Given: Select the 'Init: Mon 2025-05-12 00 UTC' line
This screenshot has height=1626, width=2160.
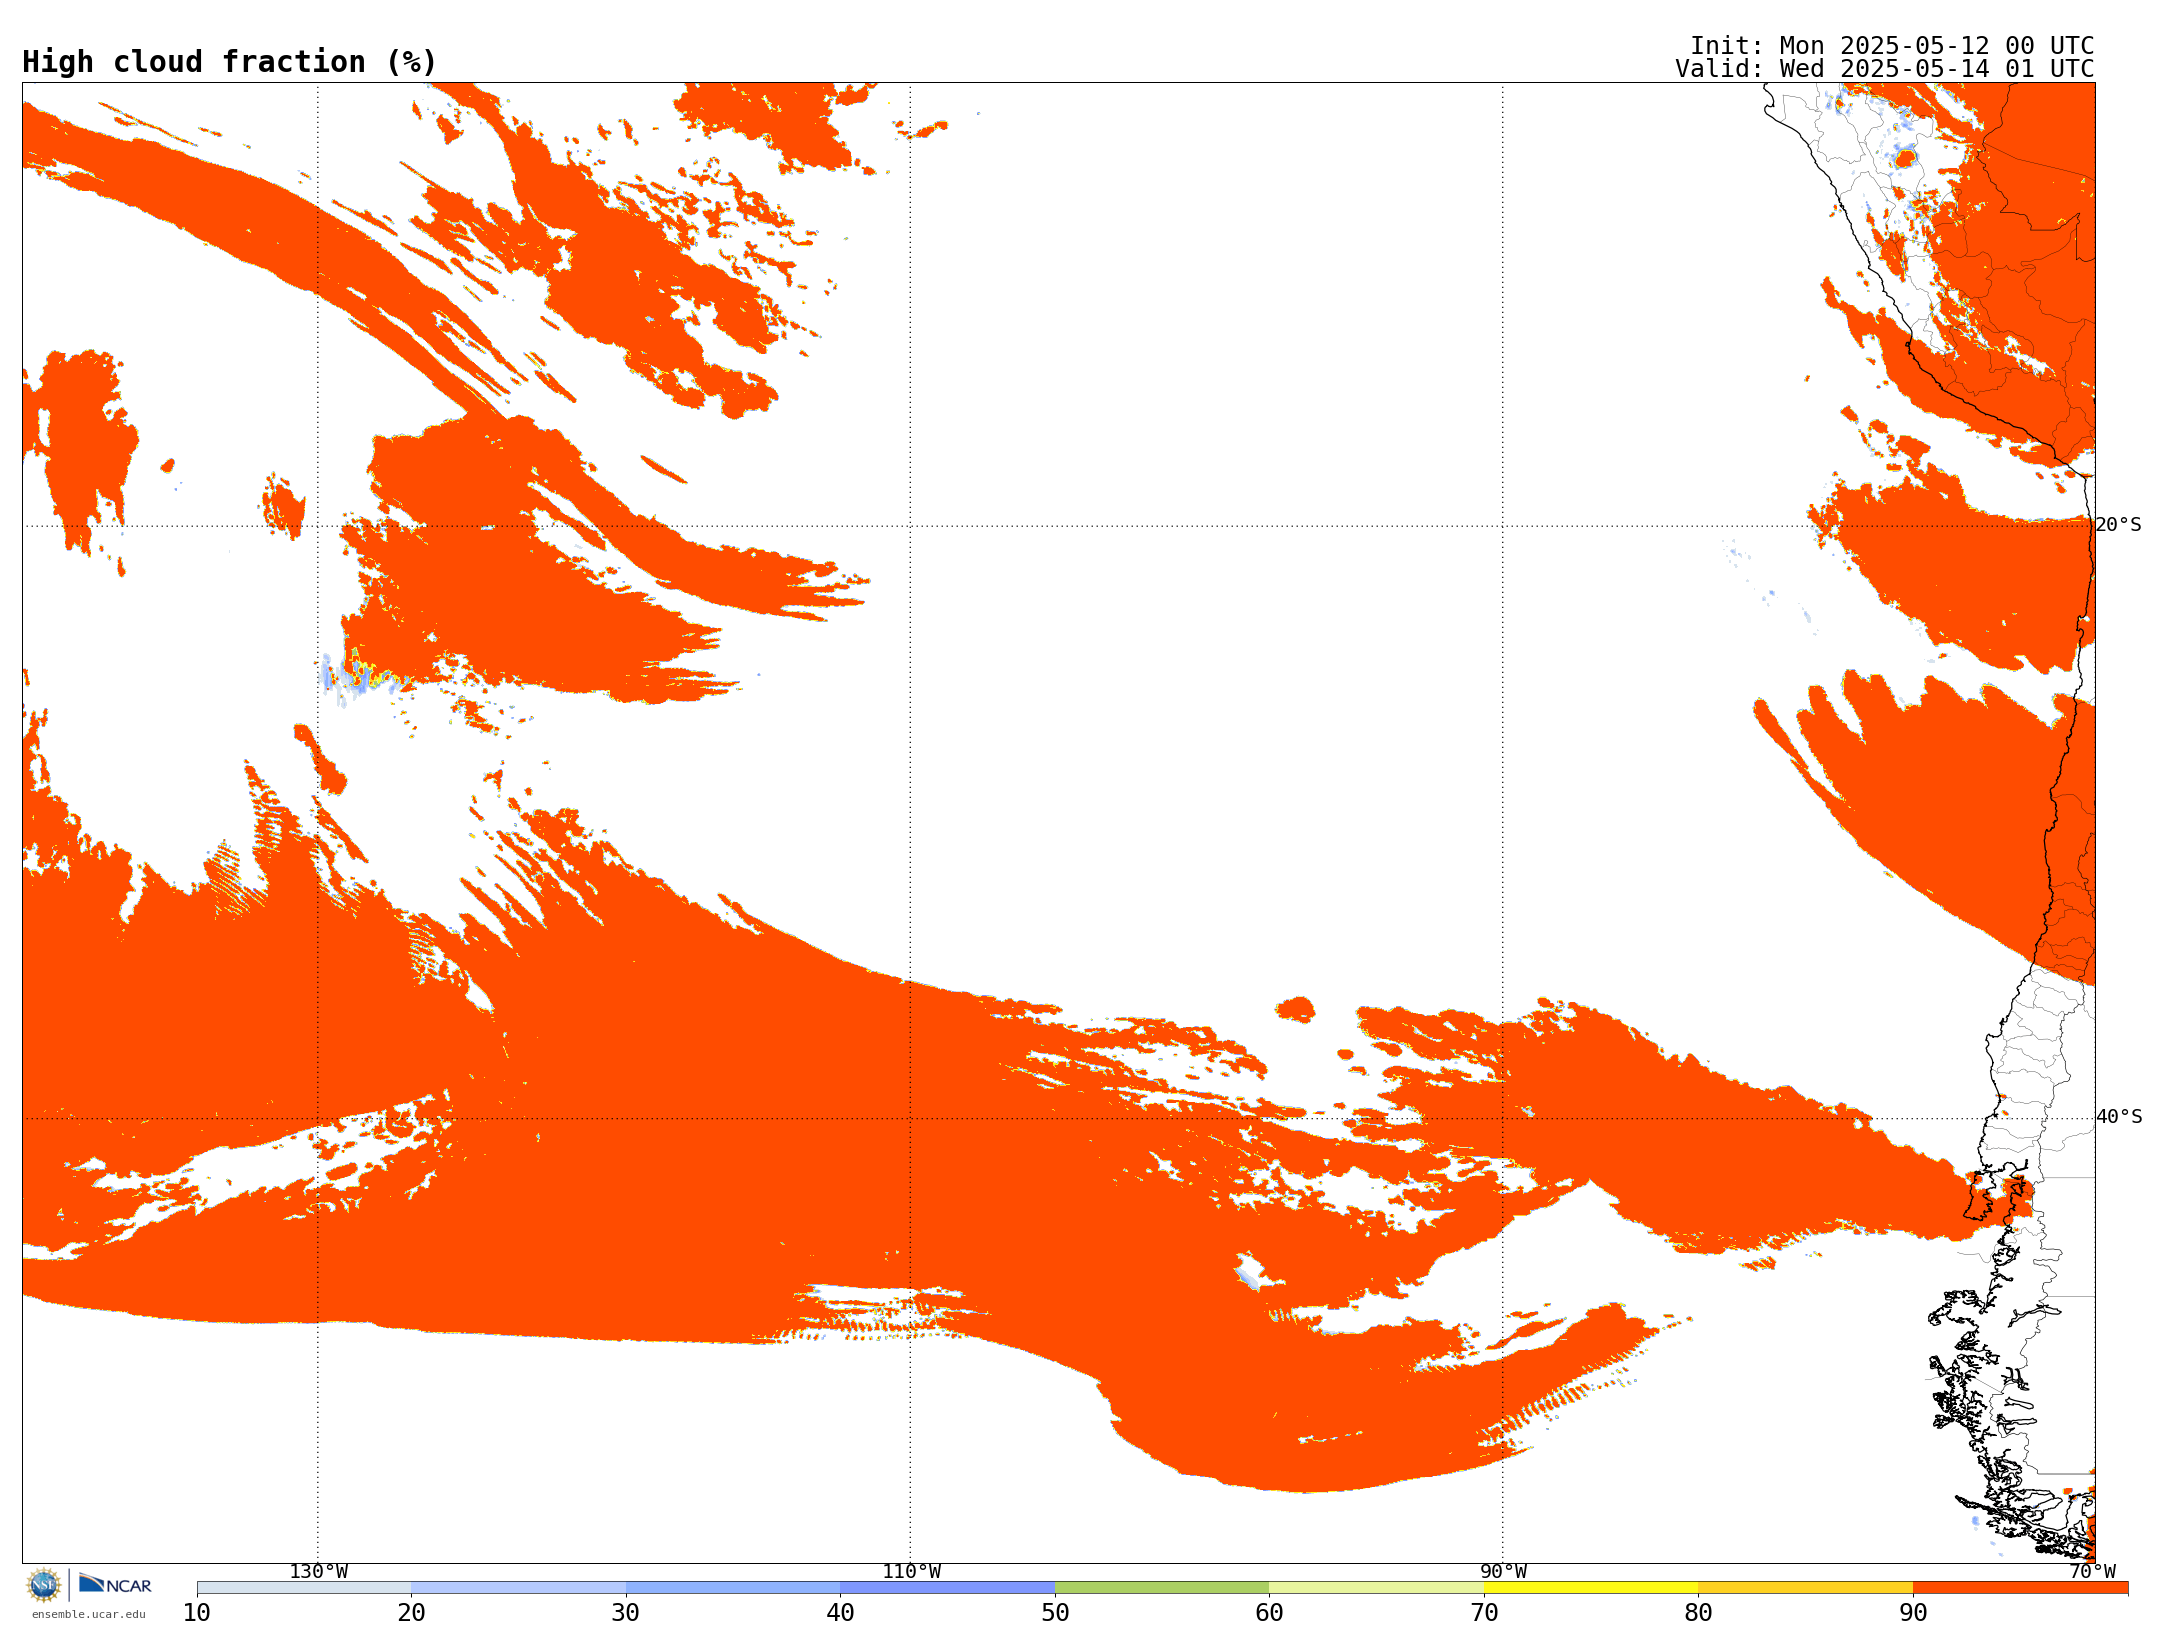Looking at the screenshot, I should tap(1892, 46).
